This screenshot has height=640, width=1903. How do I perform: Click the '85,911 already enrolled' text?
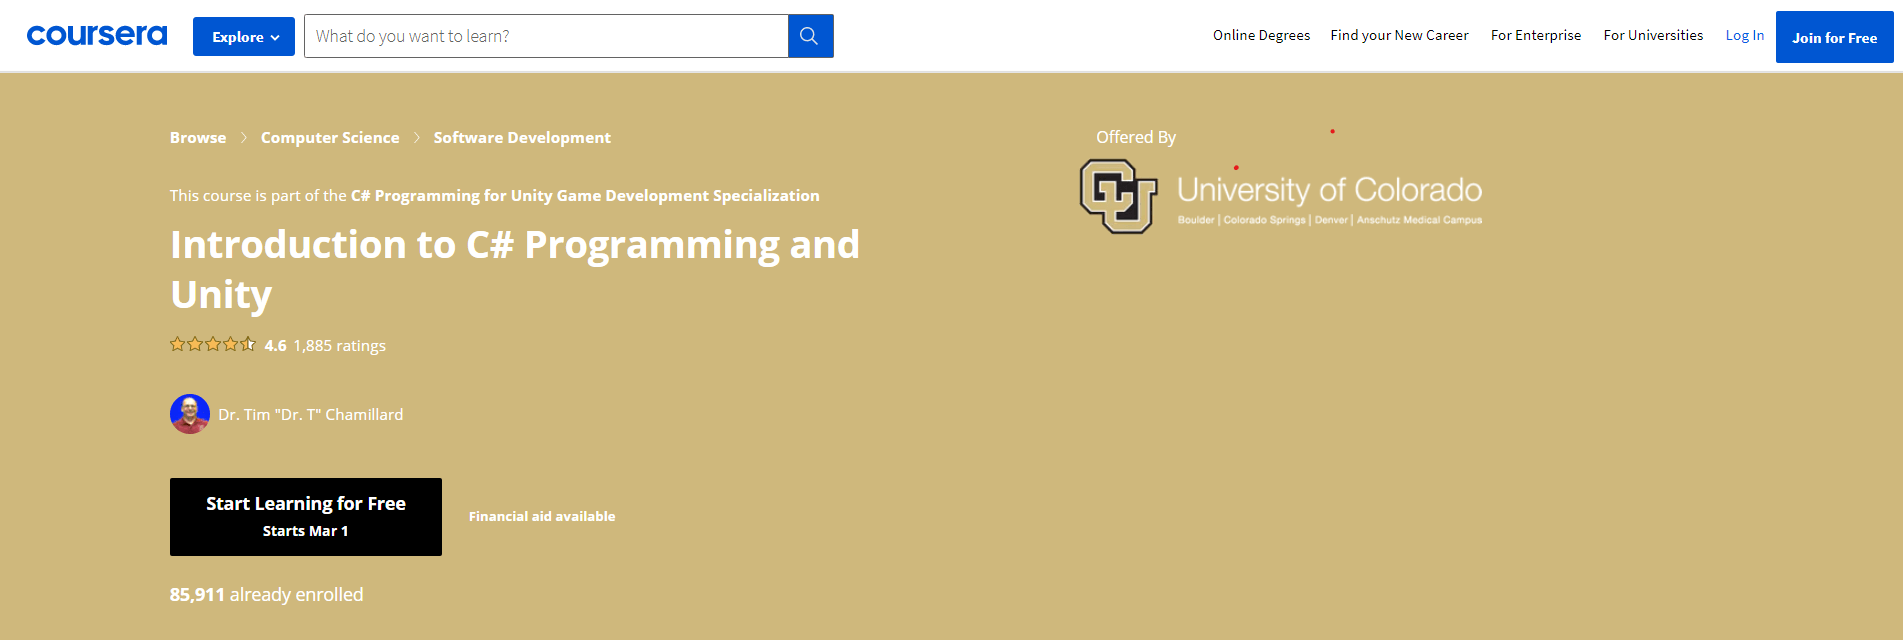click(266, 595)
